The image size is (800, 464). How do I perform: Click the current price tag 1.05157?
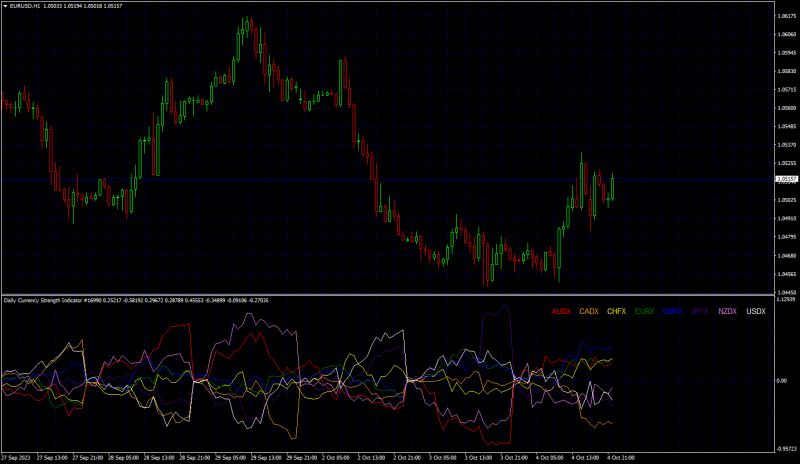[x=787, y=179]
